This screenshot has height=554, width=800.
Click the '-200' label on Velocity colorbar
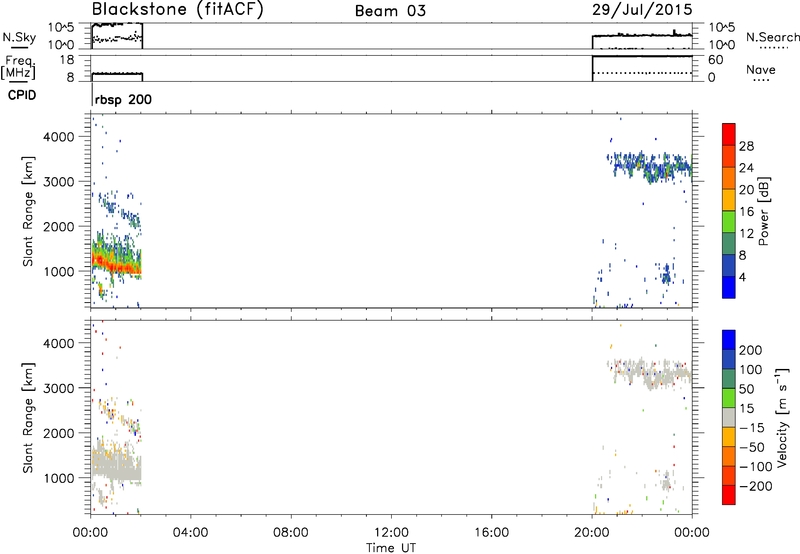756,486
